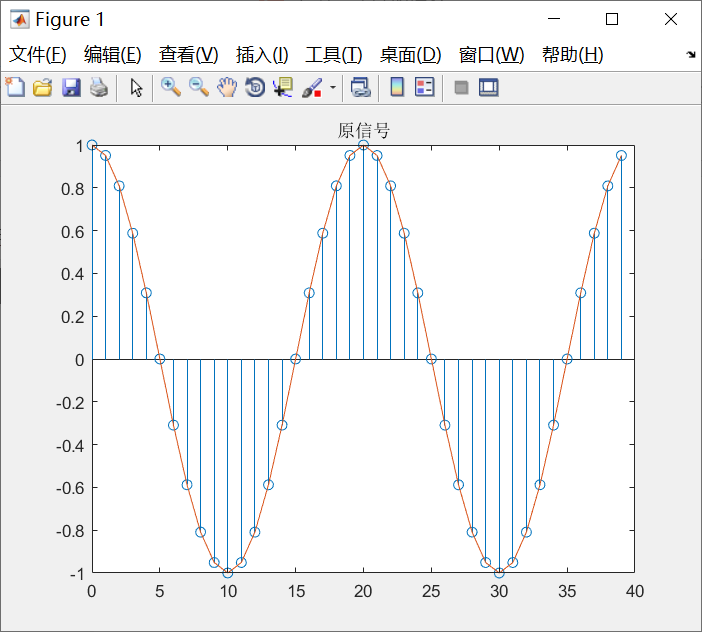702x632 pixels.
Task: Click the y-axis label 0.8
Action: 73,189
